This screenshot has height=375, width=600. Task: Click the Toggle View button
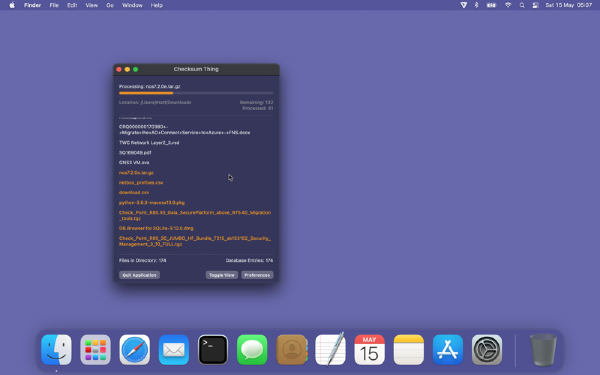click(222, 275)
